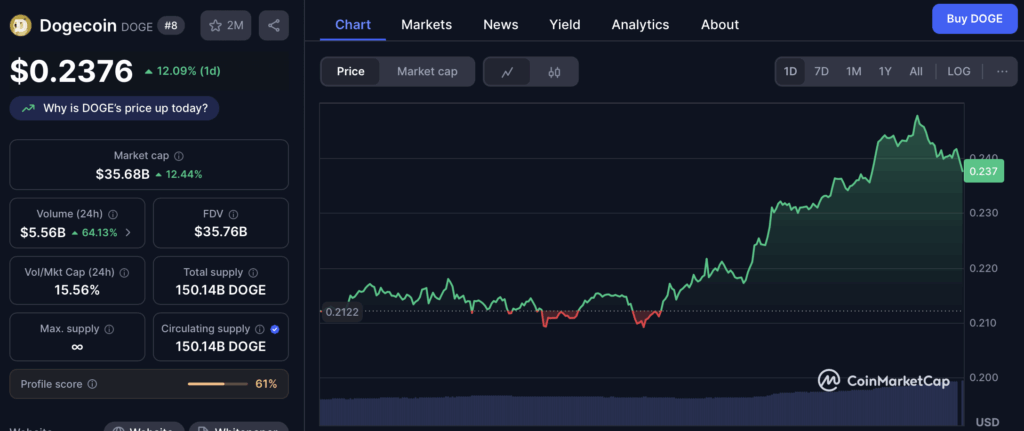The width and height of the screenshot is (1024, 431).
Task: Click the 61% profile score value
Action: pyautogui.click(x=266, y=384)
